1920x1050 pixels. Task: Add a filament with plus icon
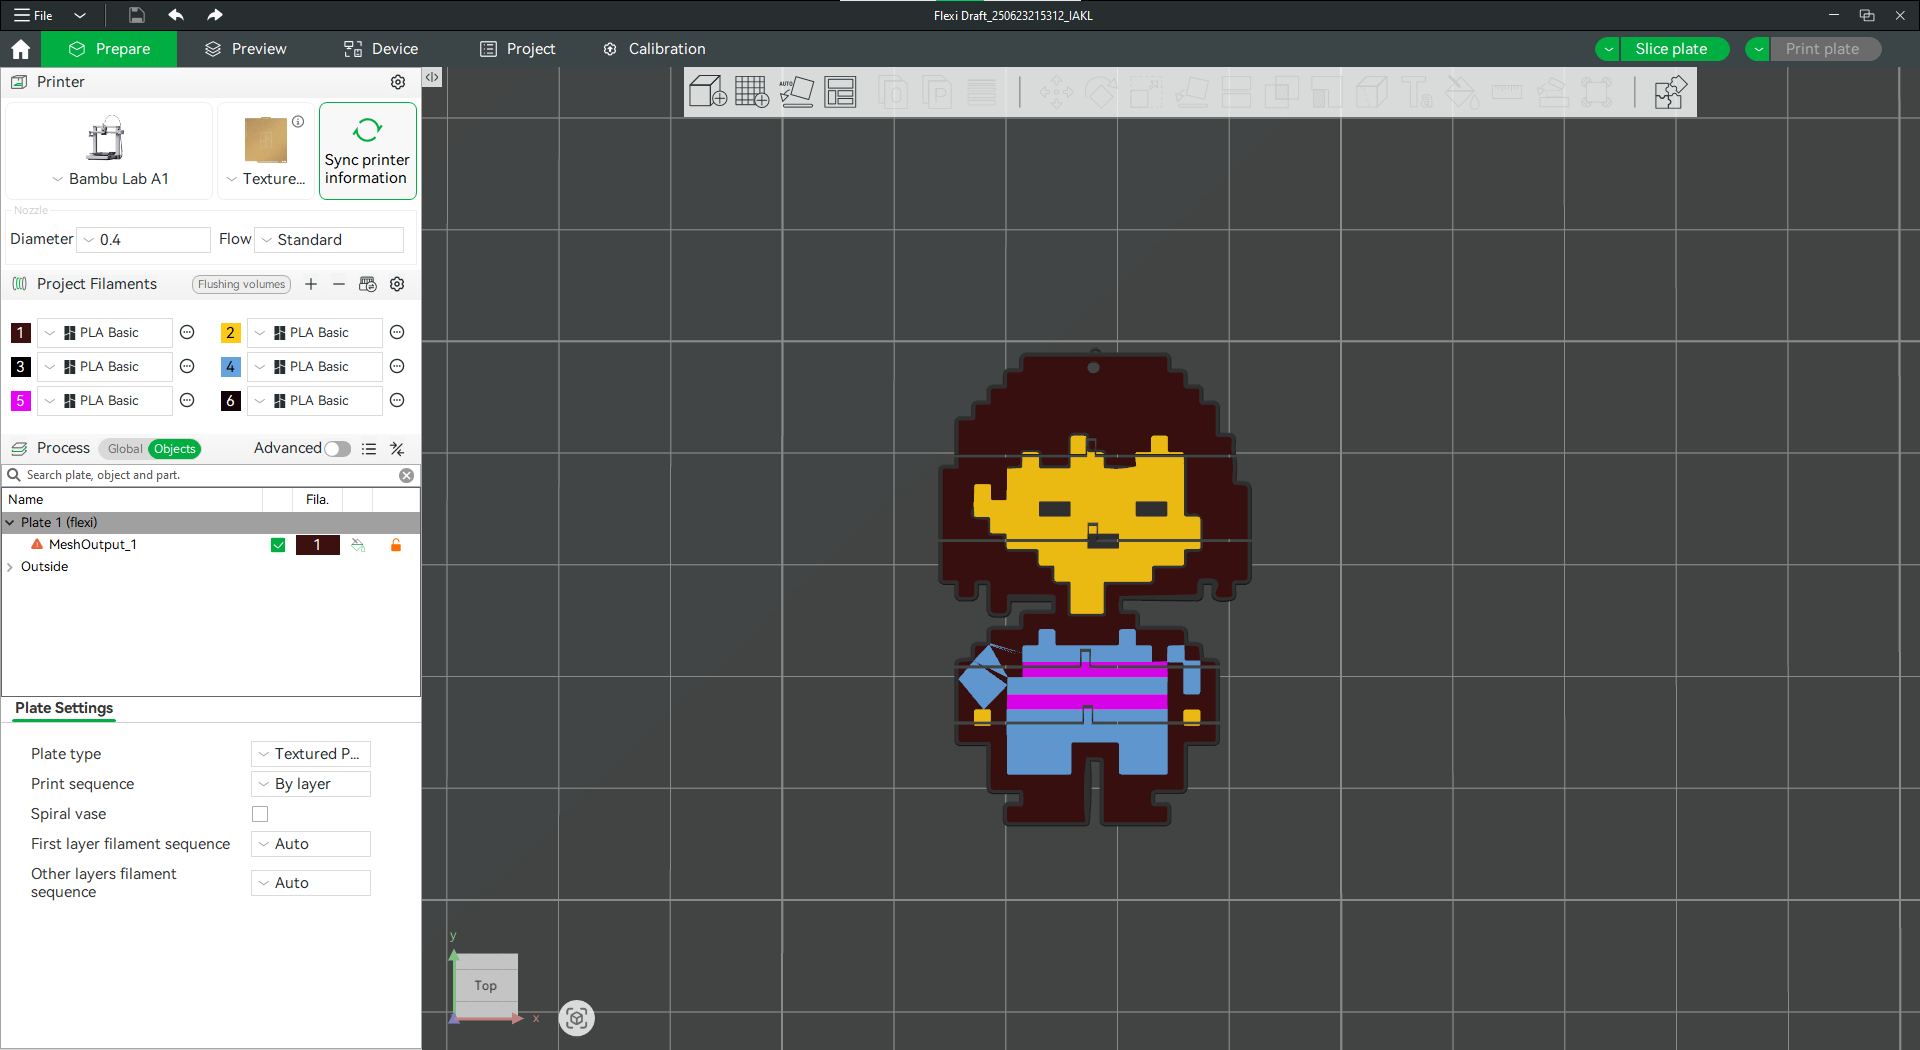311,284
